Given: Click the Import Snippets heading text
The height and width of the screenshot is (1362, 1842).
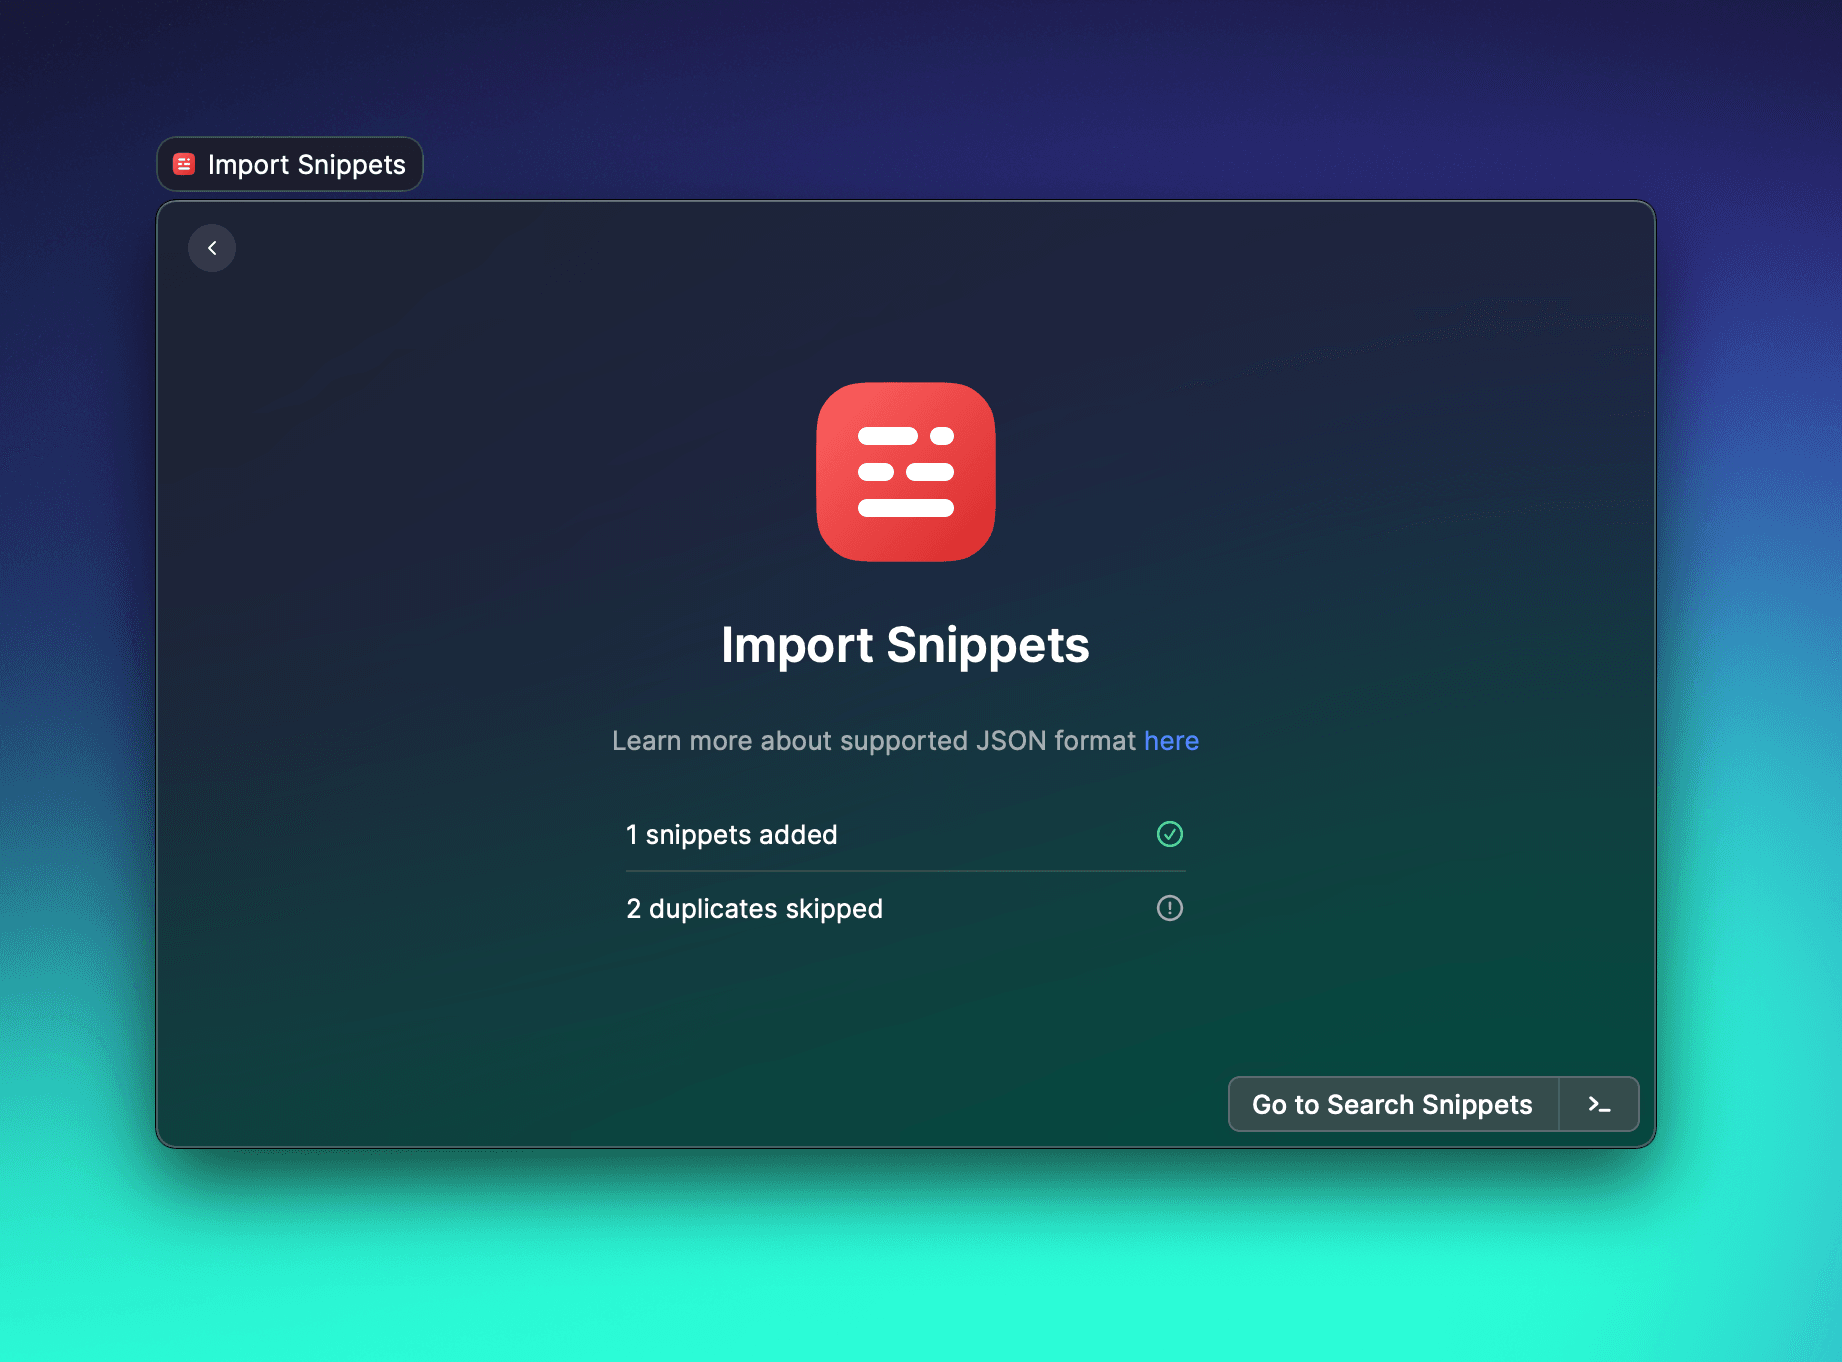Looking at the screenshot, I should click(905, 645).
